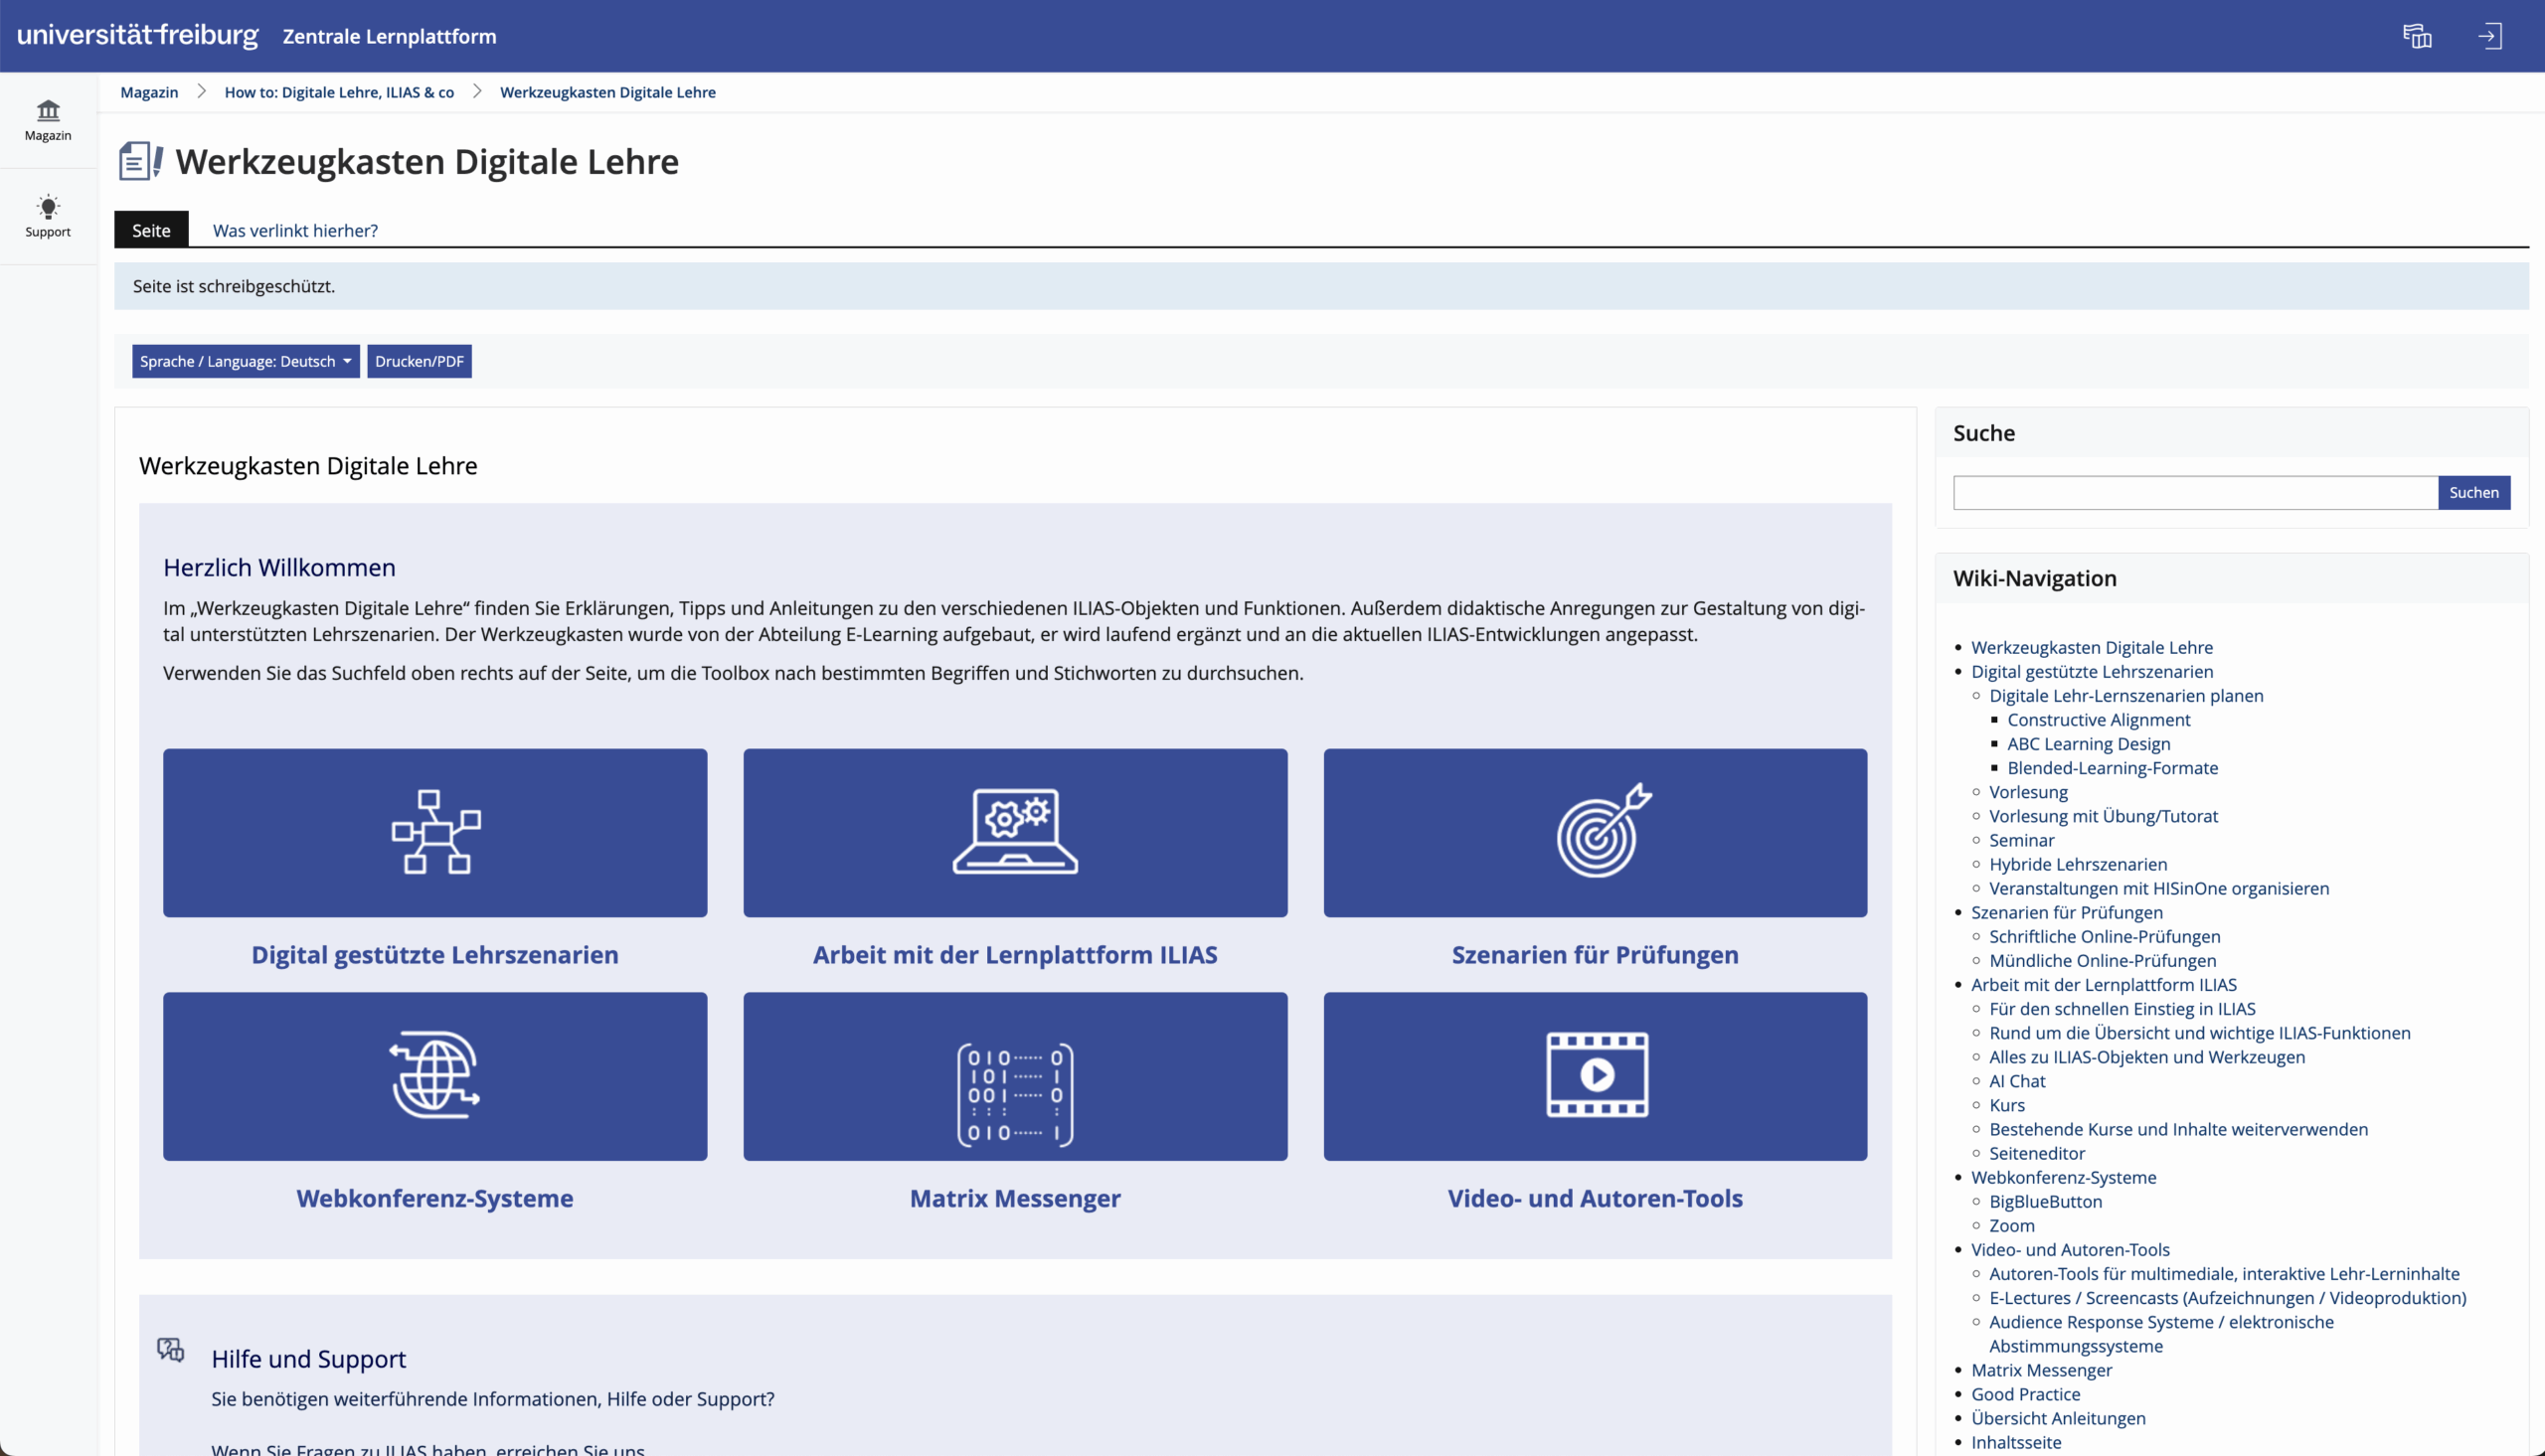
Task: Open Matrix Messenger in Wiki-Navigation
Action: [x=2041, y=1370]
